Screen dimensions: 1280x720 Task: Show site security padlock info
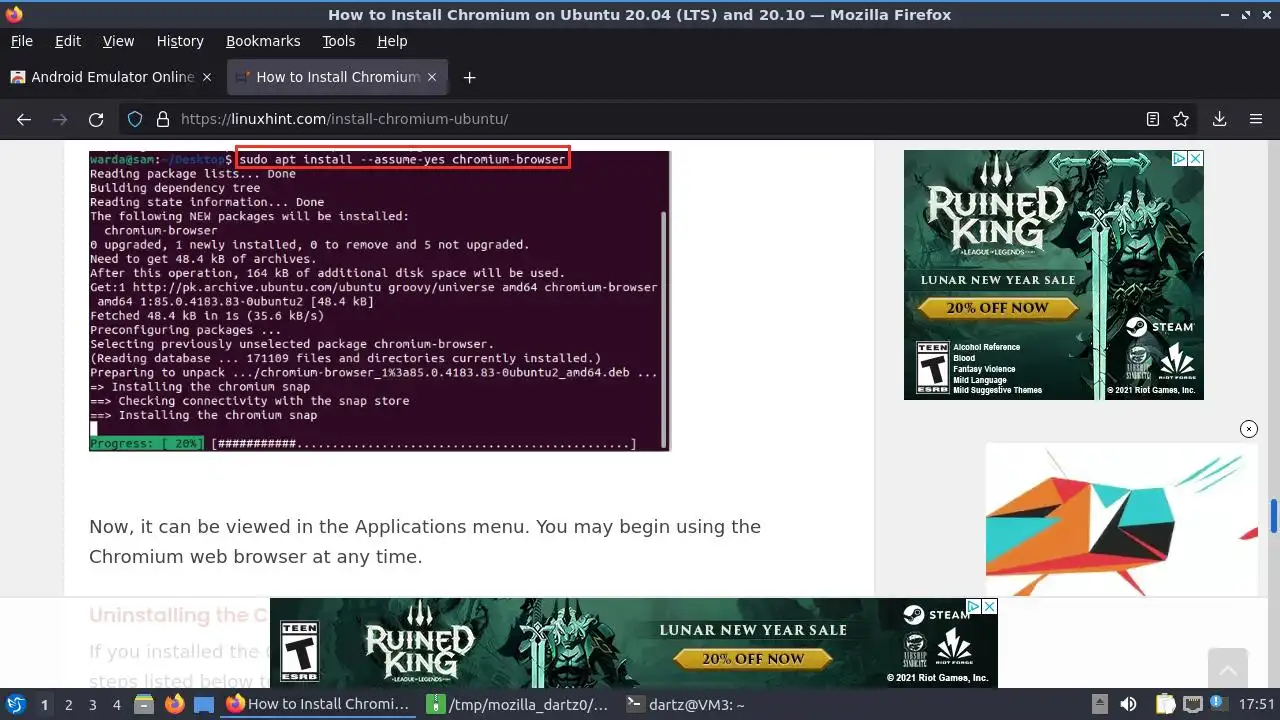tap(162, 119)
